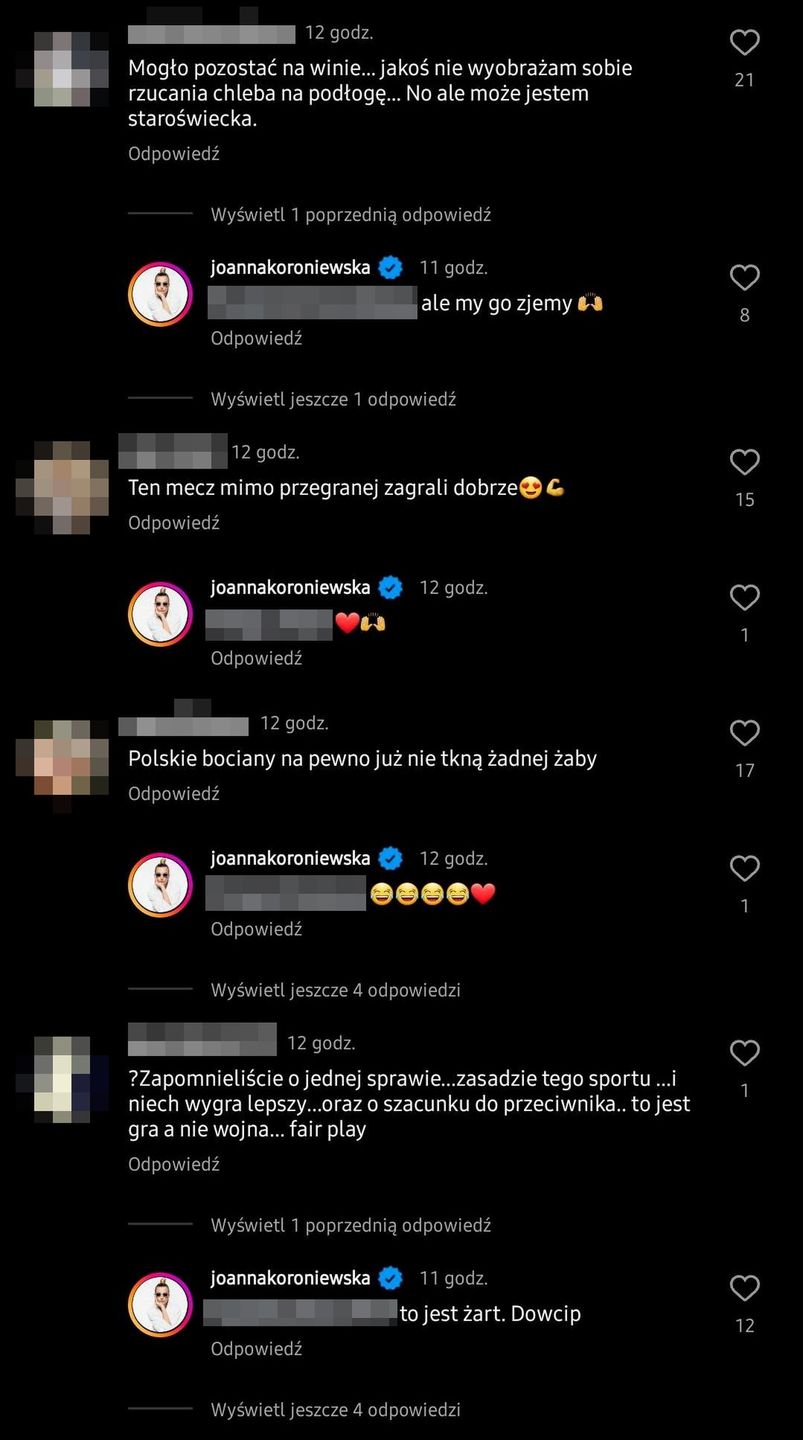Reply to 'Ten mecz mimo przegranej' comment via Odpowiedź
This screenshot has height=1440, width=803.
coord(174,523)
